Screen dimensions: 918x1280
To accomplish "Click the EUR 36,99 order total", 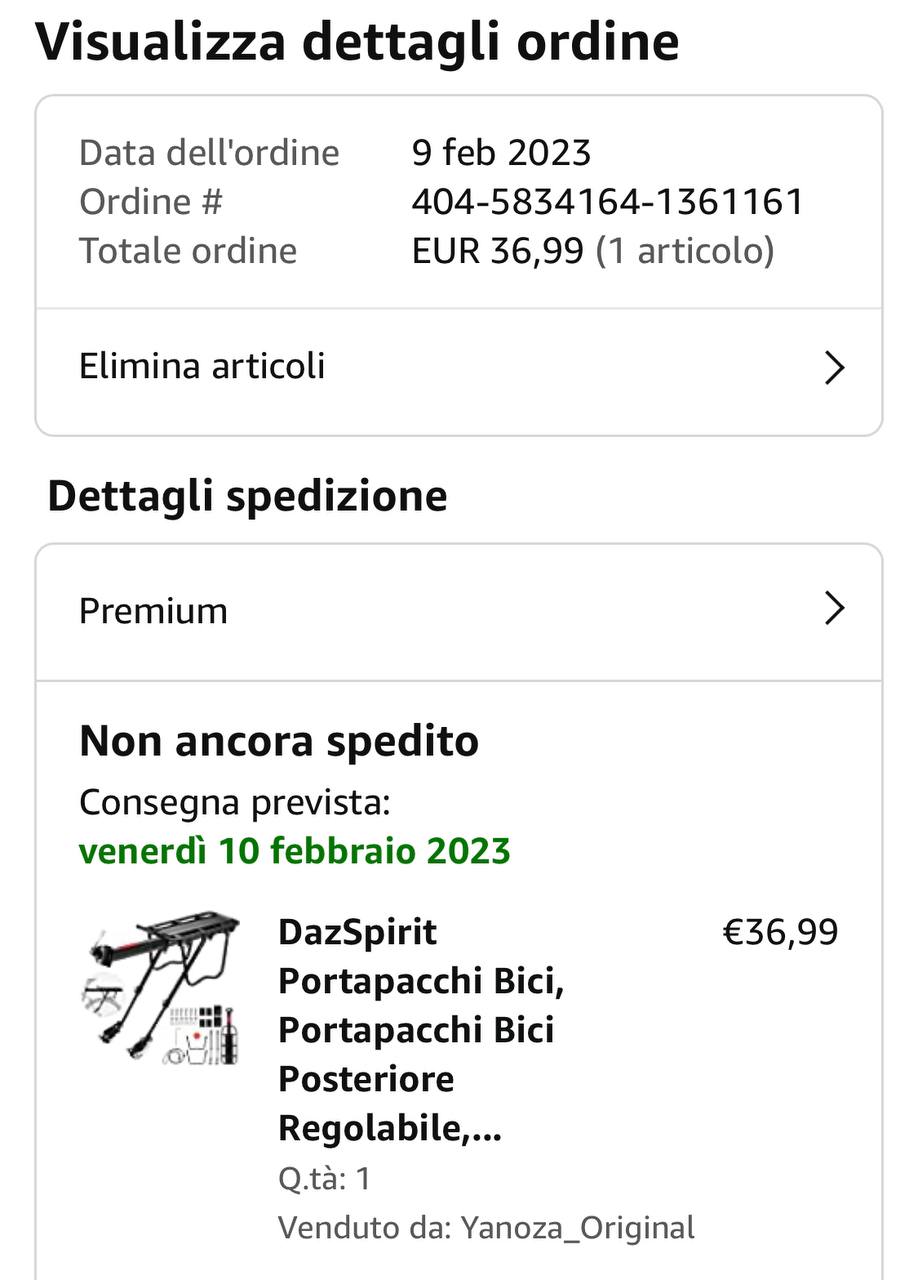I will pyautogui.click(x=497, y=250).
